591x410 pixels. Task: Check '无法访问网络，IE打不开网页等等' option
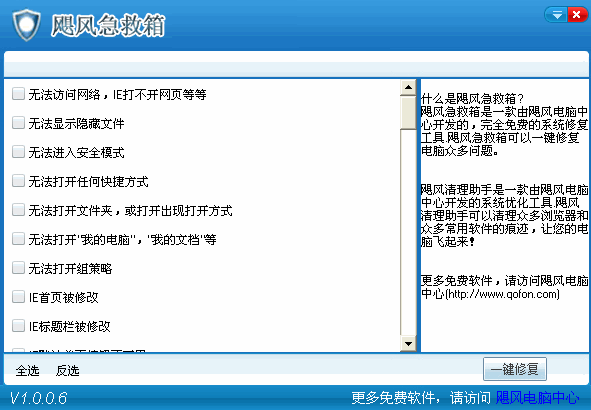click(x=18, y=93)
